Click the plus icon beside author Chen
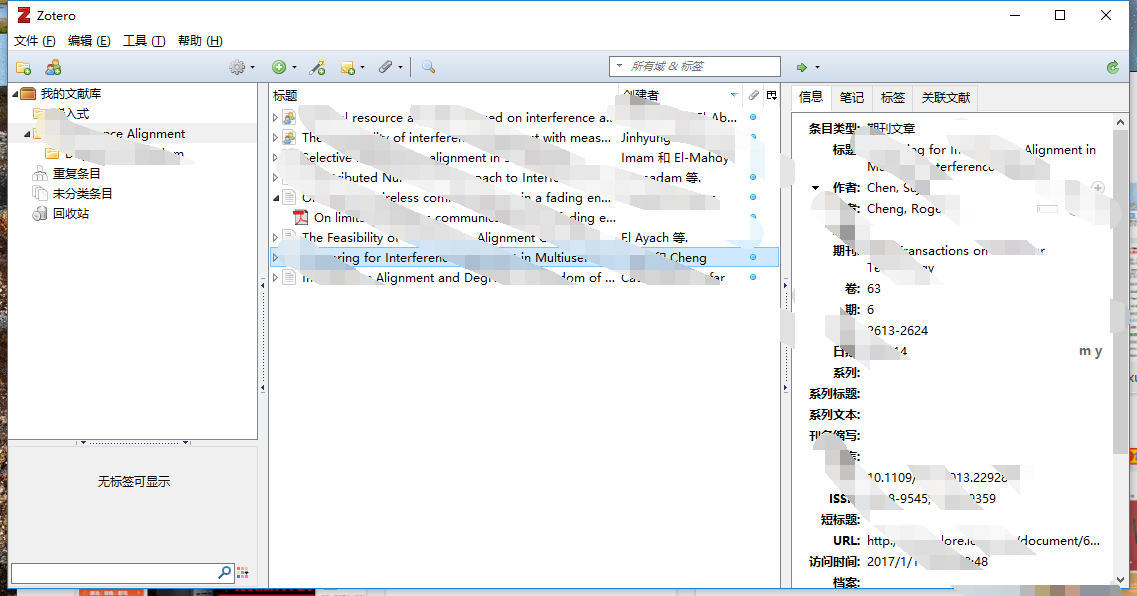The width and height of the screenshot is (1137, 596). pyautogui.click(x=1098, y=188)
